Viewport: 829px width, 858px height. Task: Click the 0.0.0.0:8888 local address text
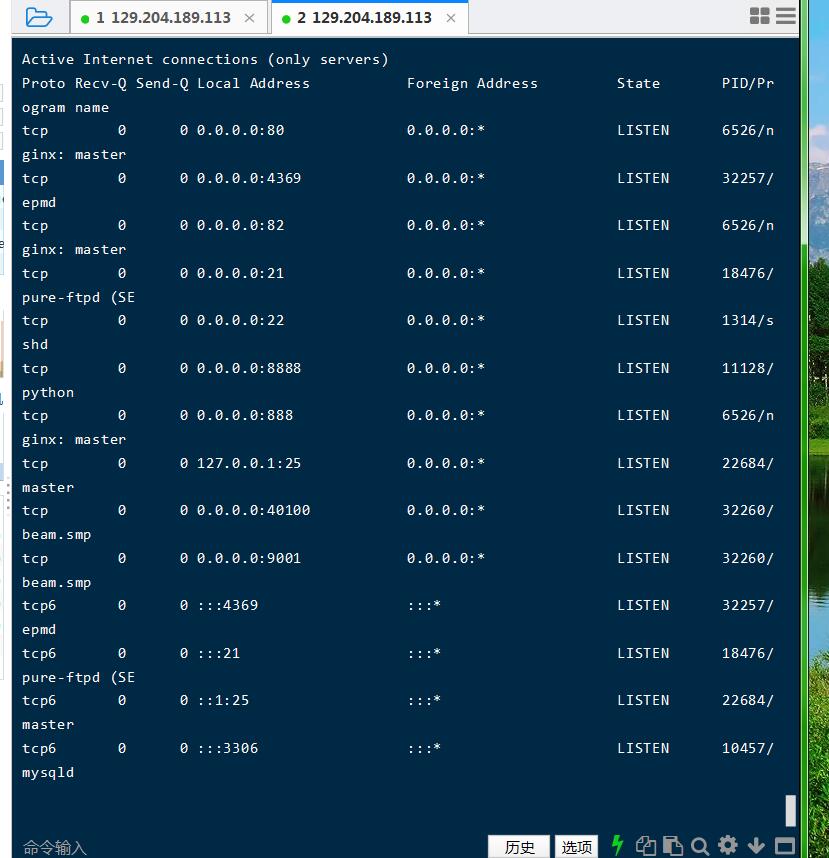coord(249,368)
